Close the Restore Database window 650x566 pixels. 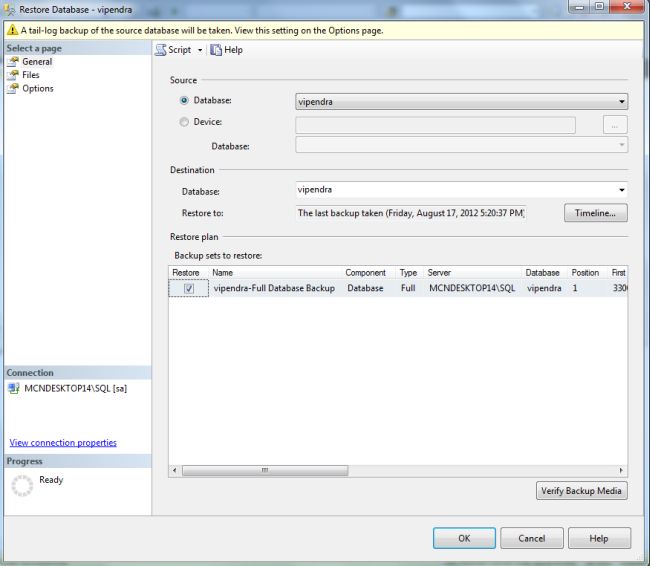[627, 7]
